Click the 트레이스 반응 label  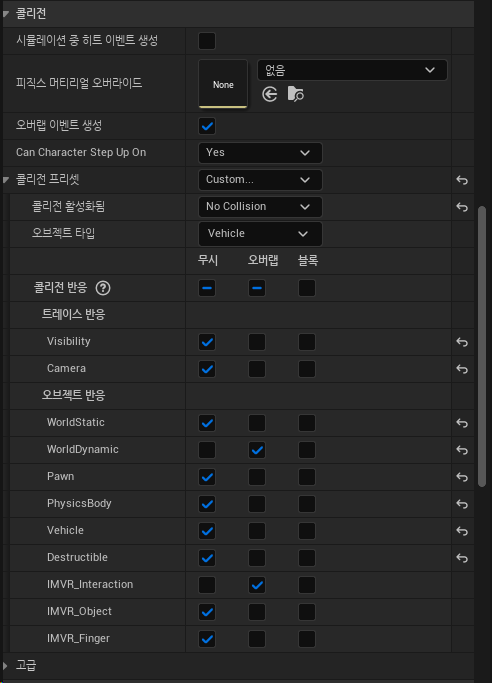74,314
